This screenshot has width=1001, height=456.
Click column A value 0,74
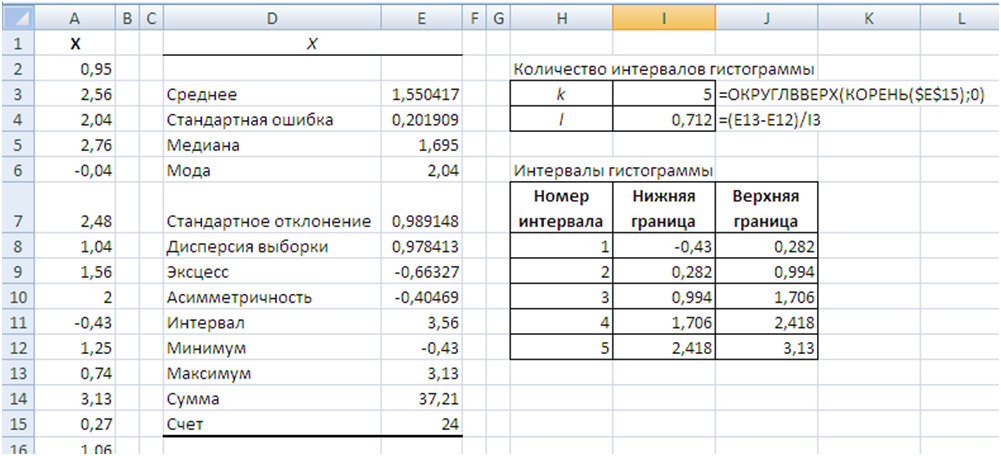click(75, 374)
